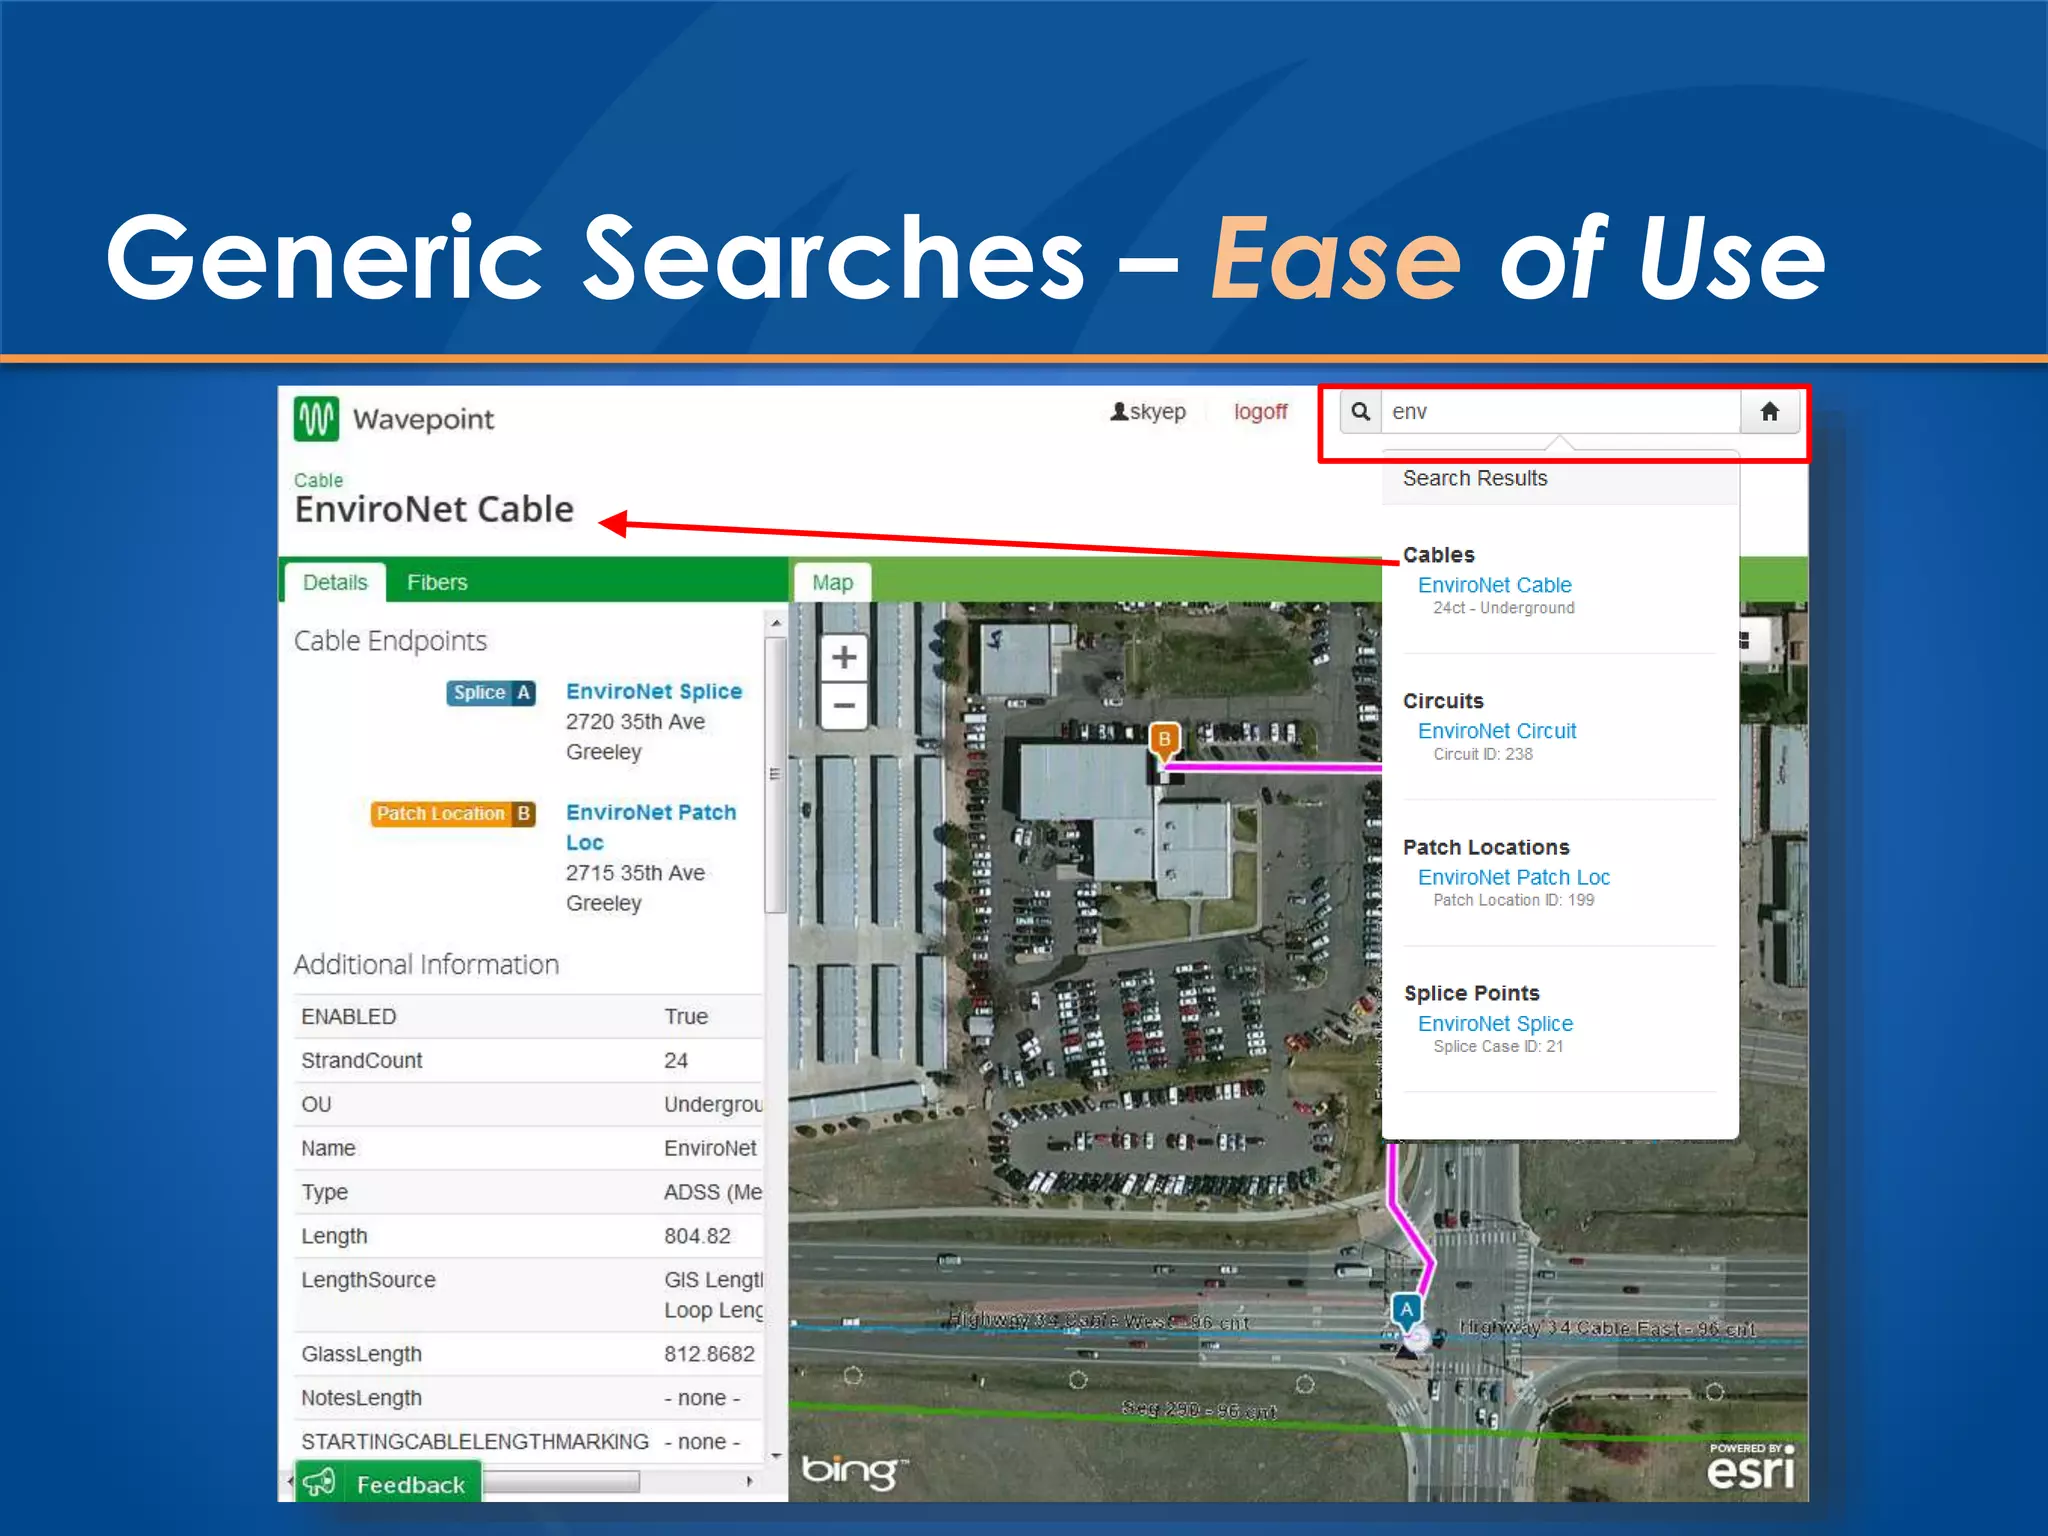The image size is (2048, 1536).
Task: Click 'Seg 290 - 96 cnt' map label
Action: pos(1198,1411)
